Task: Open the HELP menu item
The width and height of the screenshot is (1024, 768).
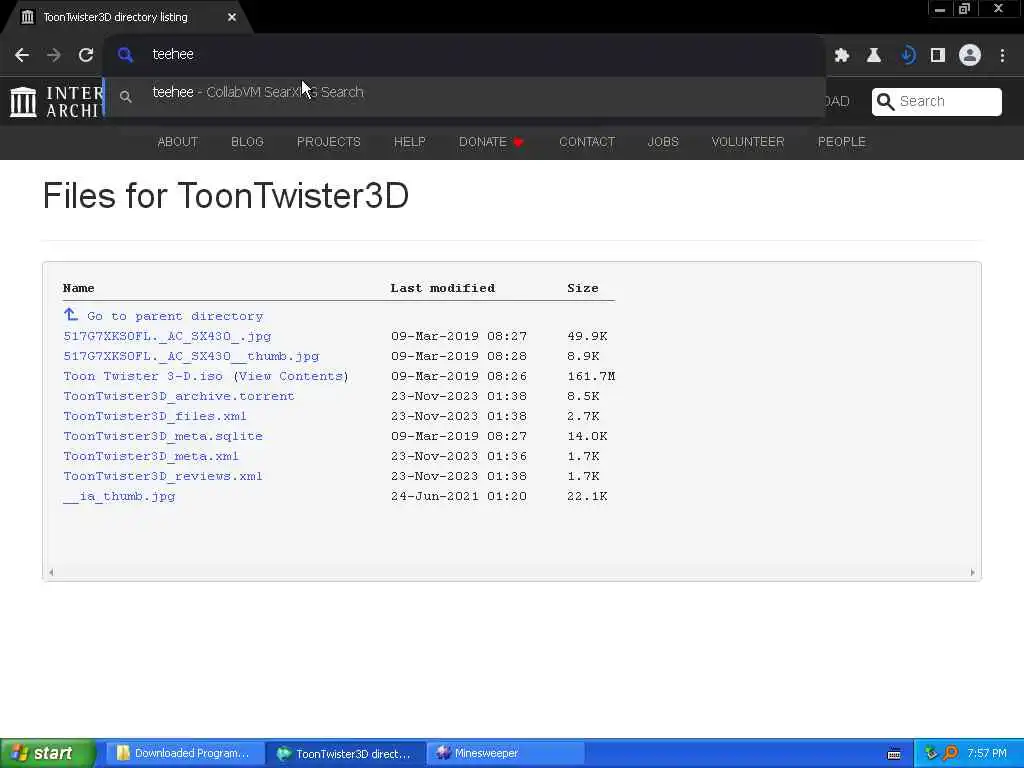Action: [x=409, y=142]
